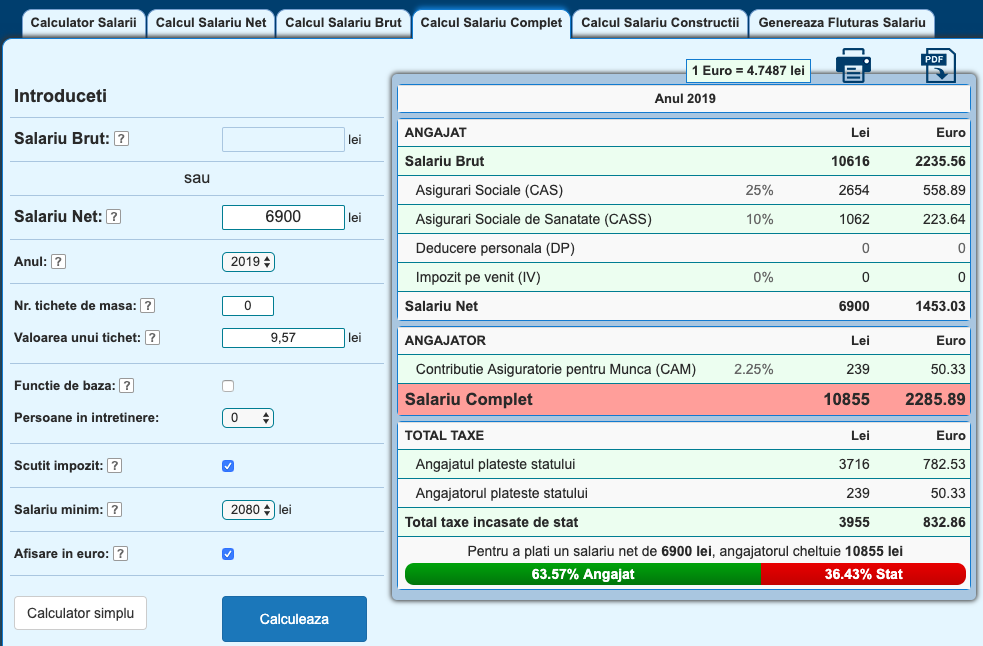This screenshot has height=646, width=983.
Task: Click help icon next to Salariu Brut
Action: pos(121,139)
